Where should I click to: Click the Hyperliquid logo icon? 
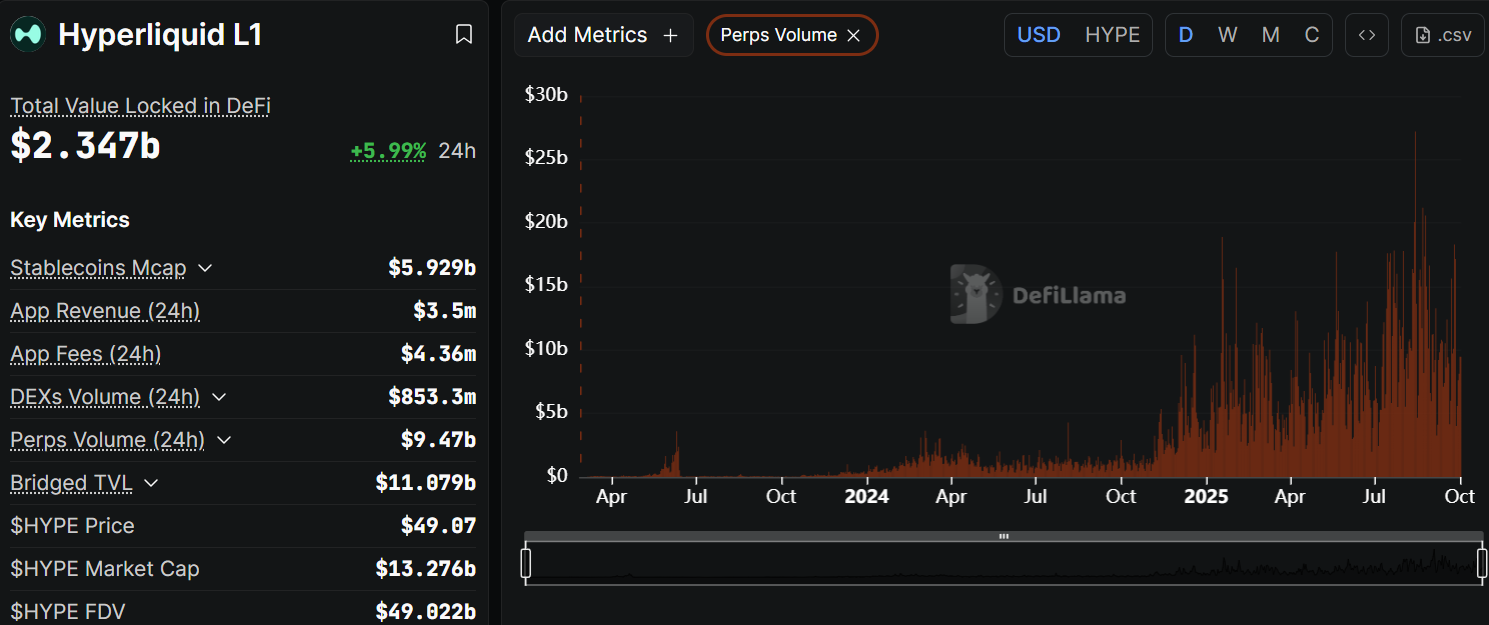pyautogui.click(x=27, y=35)
